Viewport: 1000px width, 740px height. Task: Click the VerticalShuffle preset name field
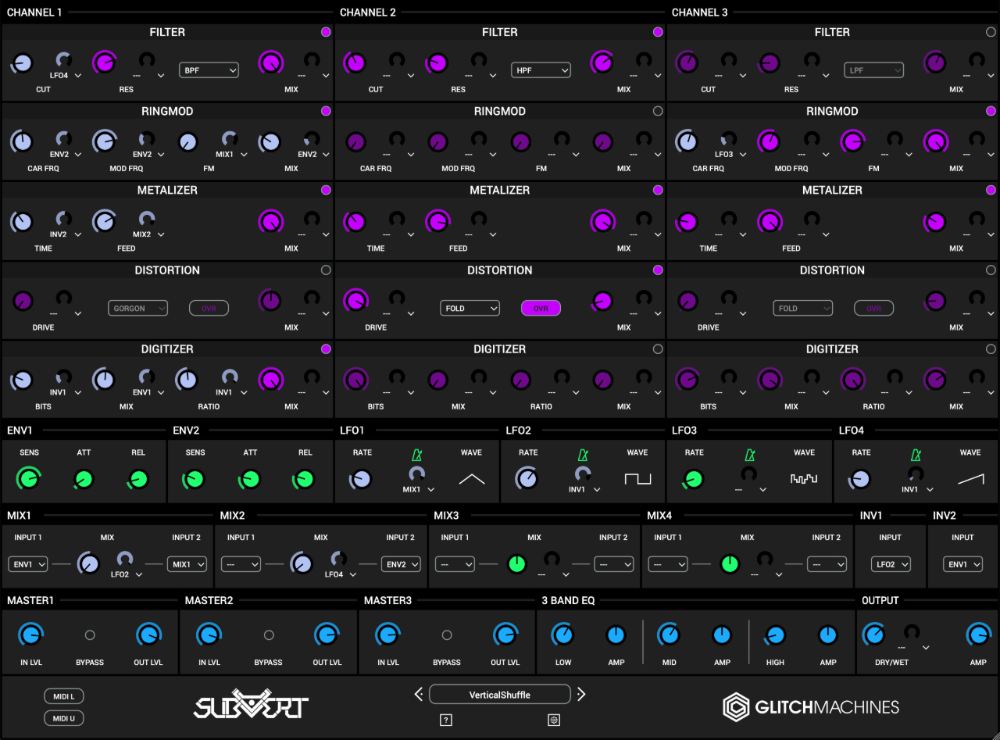pos(500,694)
